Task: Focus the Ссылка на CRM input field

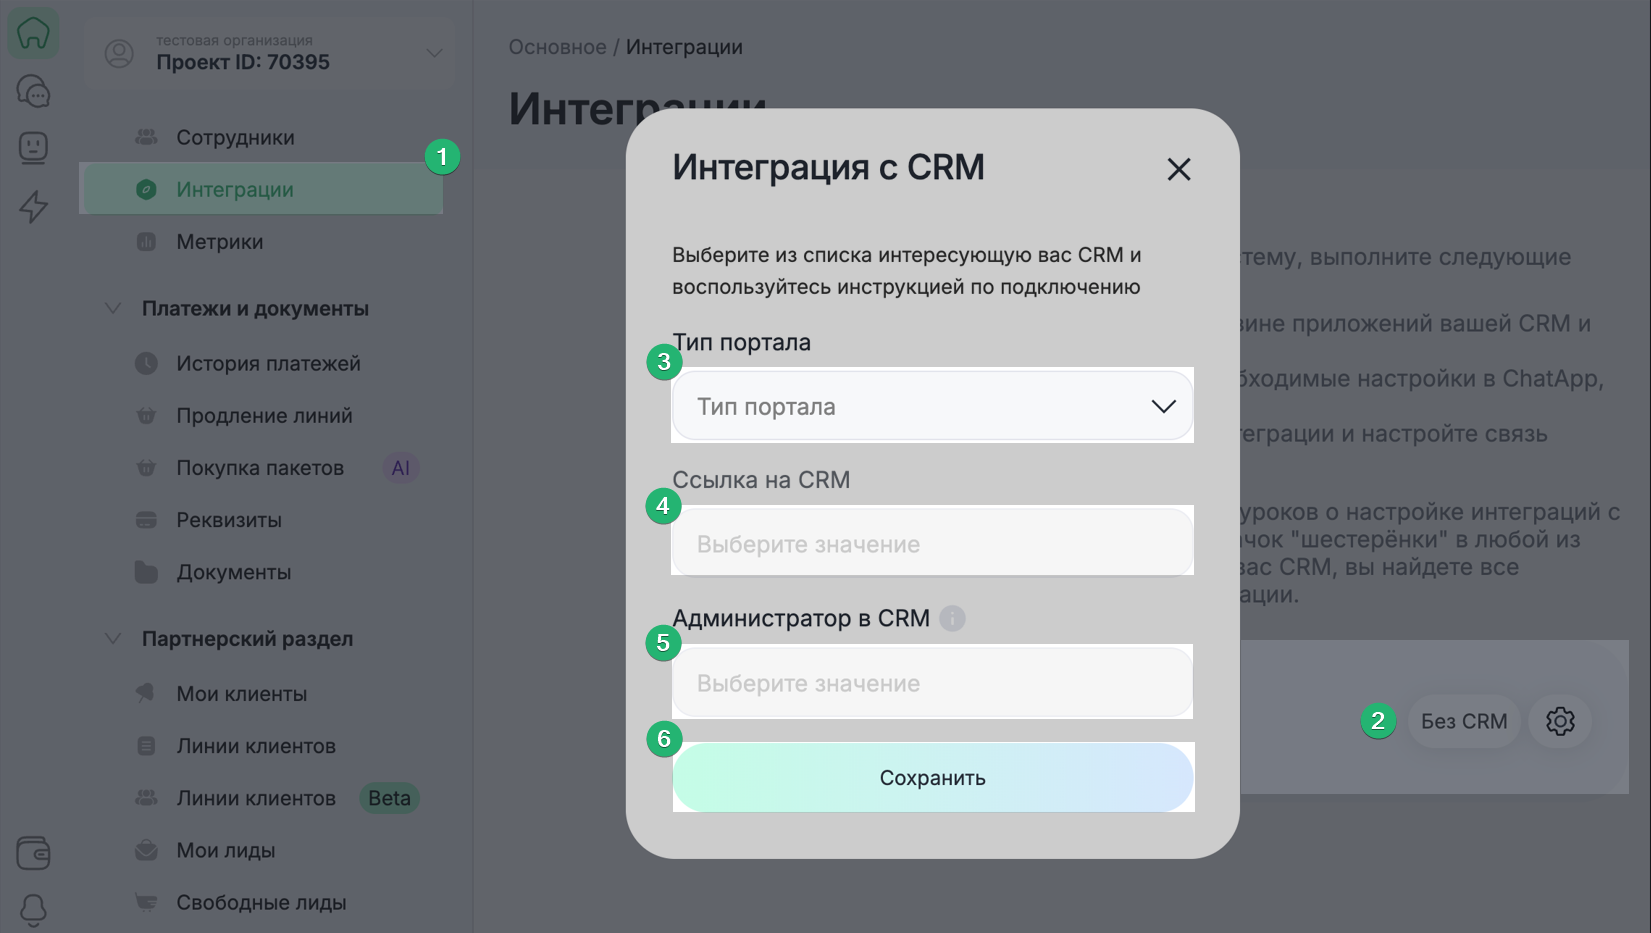Action: (x=932, y=544)
